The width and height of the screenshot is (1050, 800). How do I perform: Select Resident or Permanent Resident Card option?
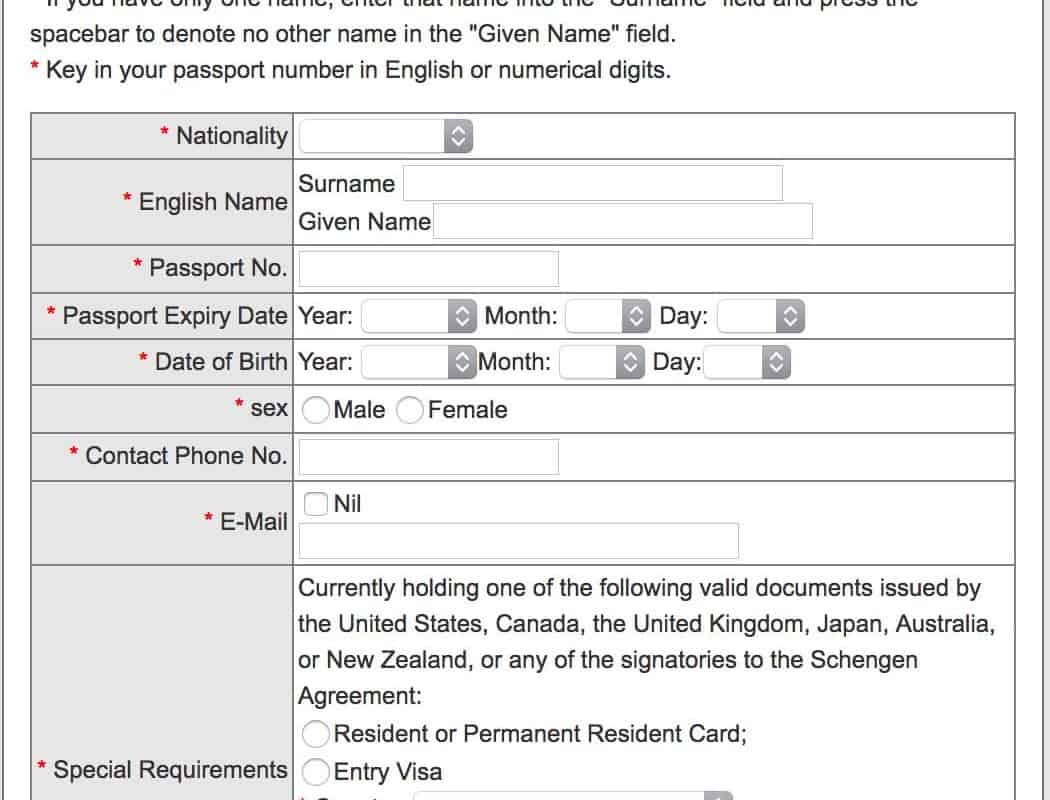click(316, 734)
